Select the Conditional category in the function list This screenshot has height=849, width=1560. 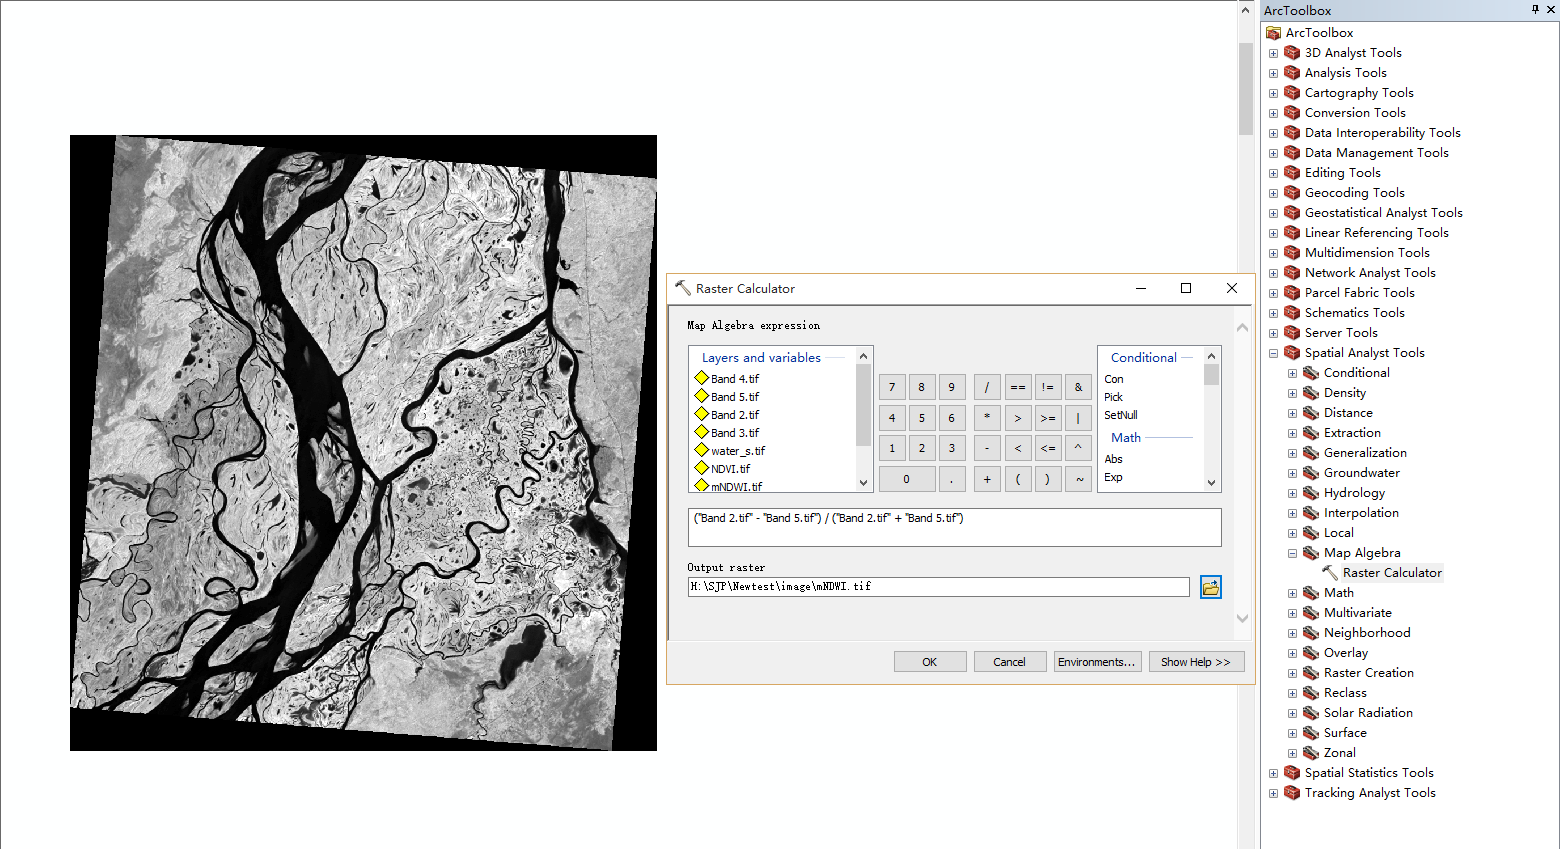pos(1144,357)
